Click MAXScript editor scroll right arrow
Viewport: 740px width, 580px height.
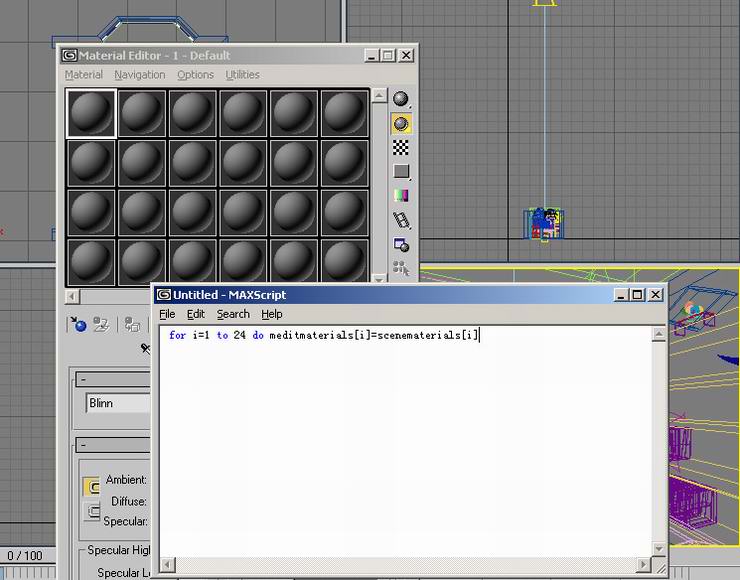643,564
